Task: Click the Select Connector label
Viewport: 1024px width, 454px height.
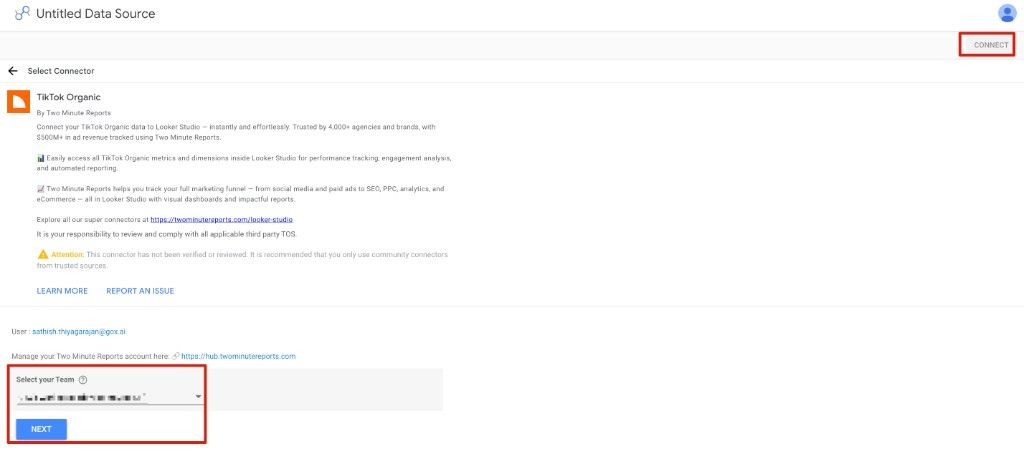Action: (x=61, y=71)
